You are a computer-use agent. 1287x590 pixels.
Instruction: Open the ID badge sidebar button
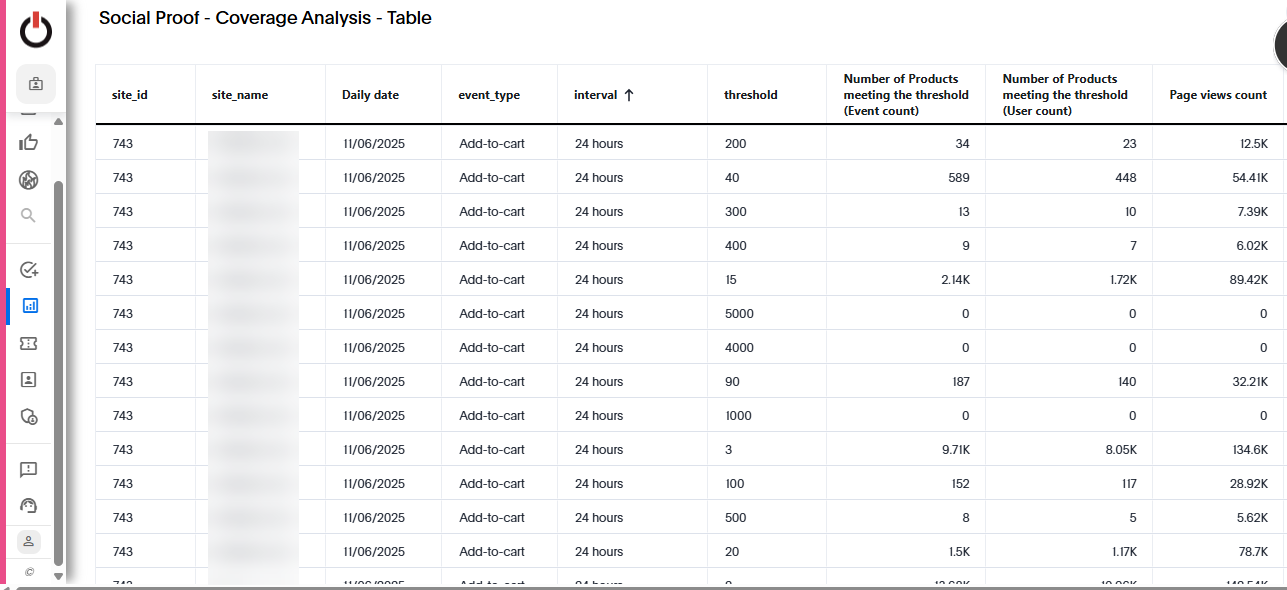(x=36, y=84)
